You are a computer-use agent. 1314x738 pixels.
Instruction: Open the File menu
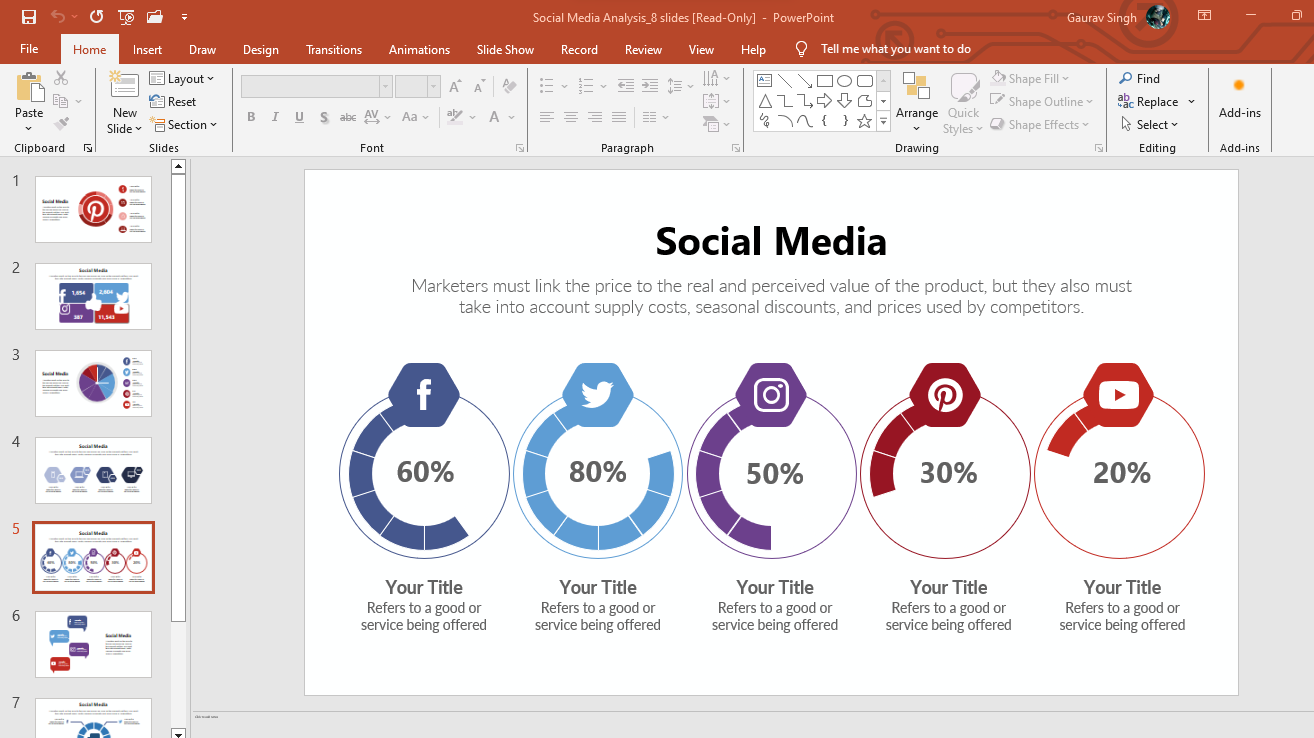click(x=29, y=49)
